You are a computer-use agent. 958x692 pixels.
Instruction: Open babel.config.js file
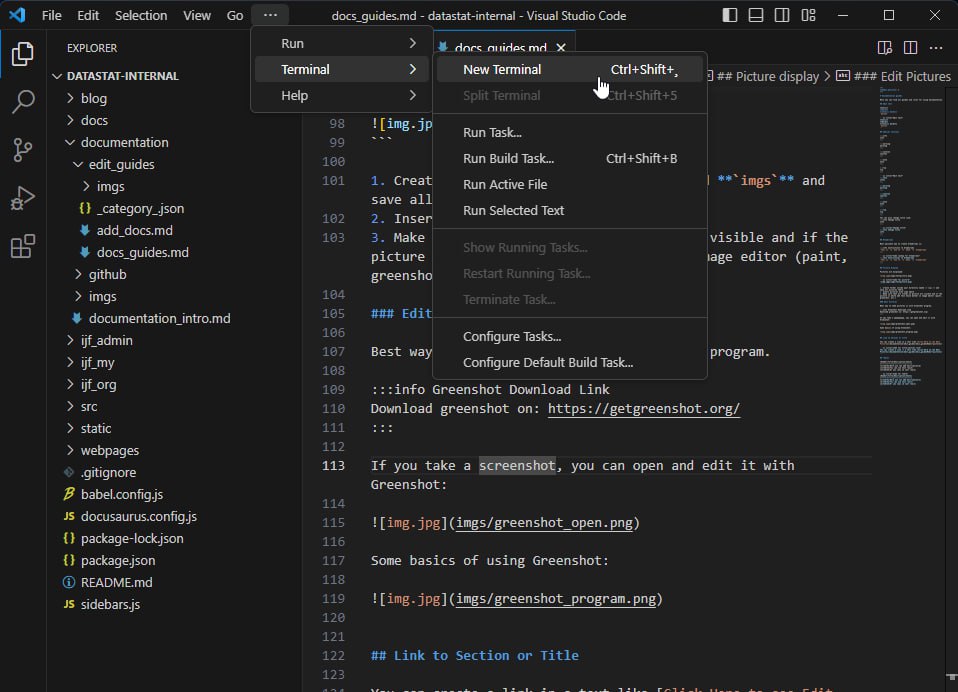[x=174, y=494]
